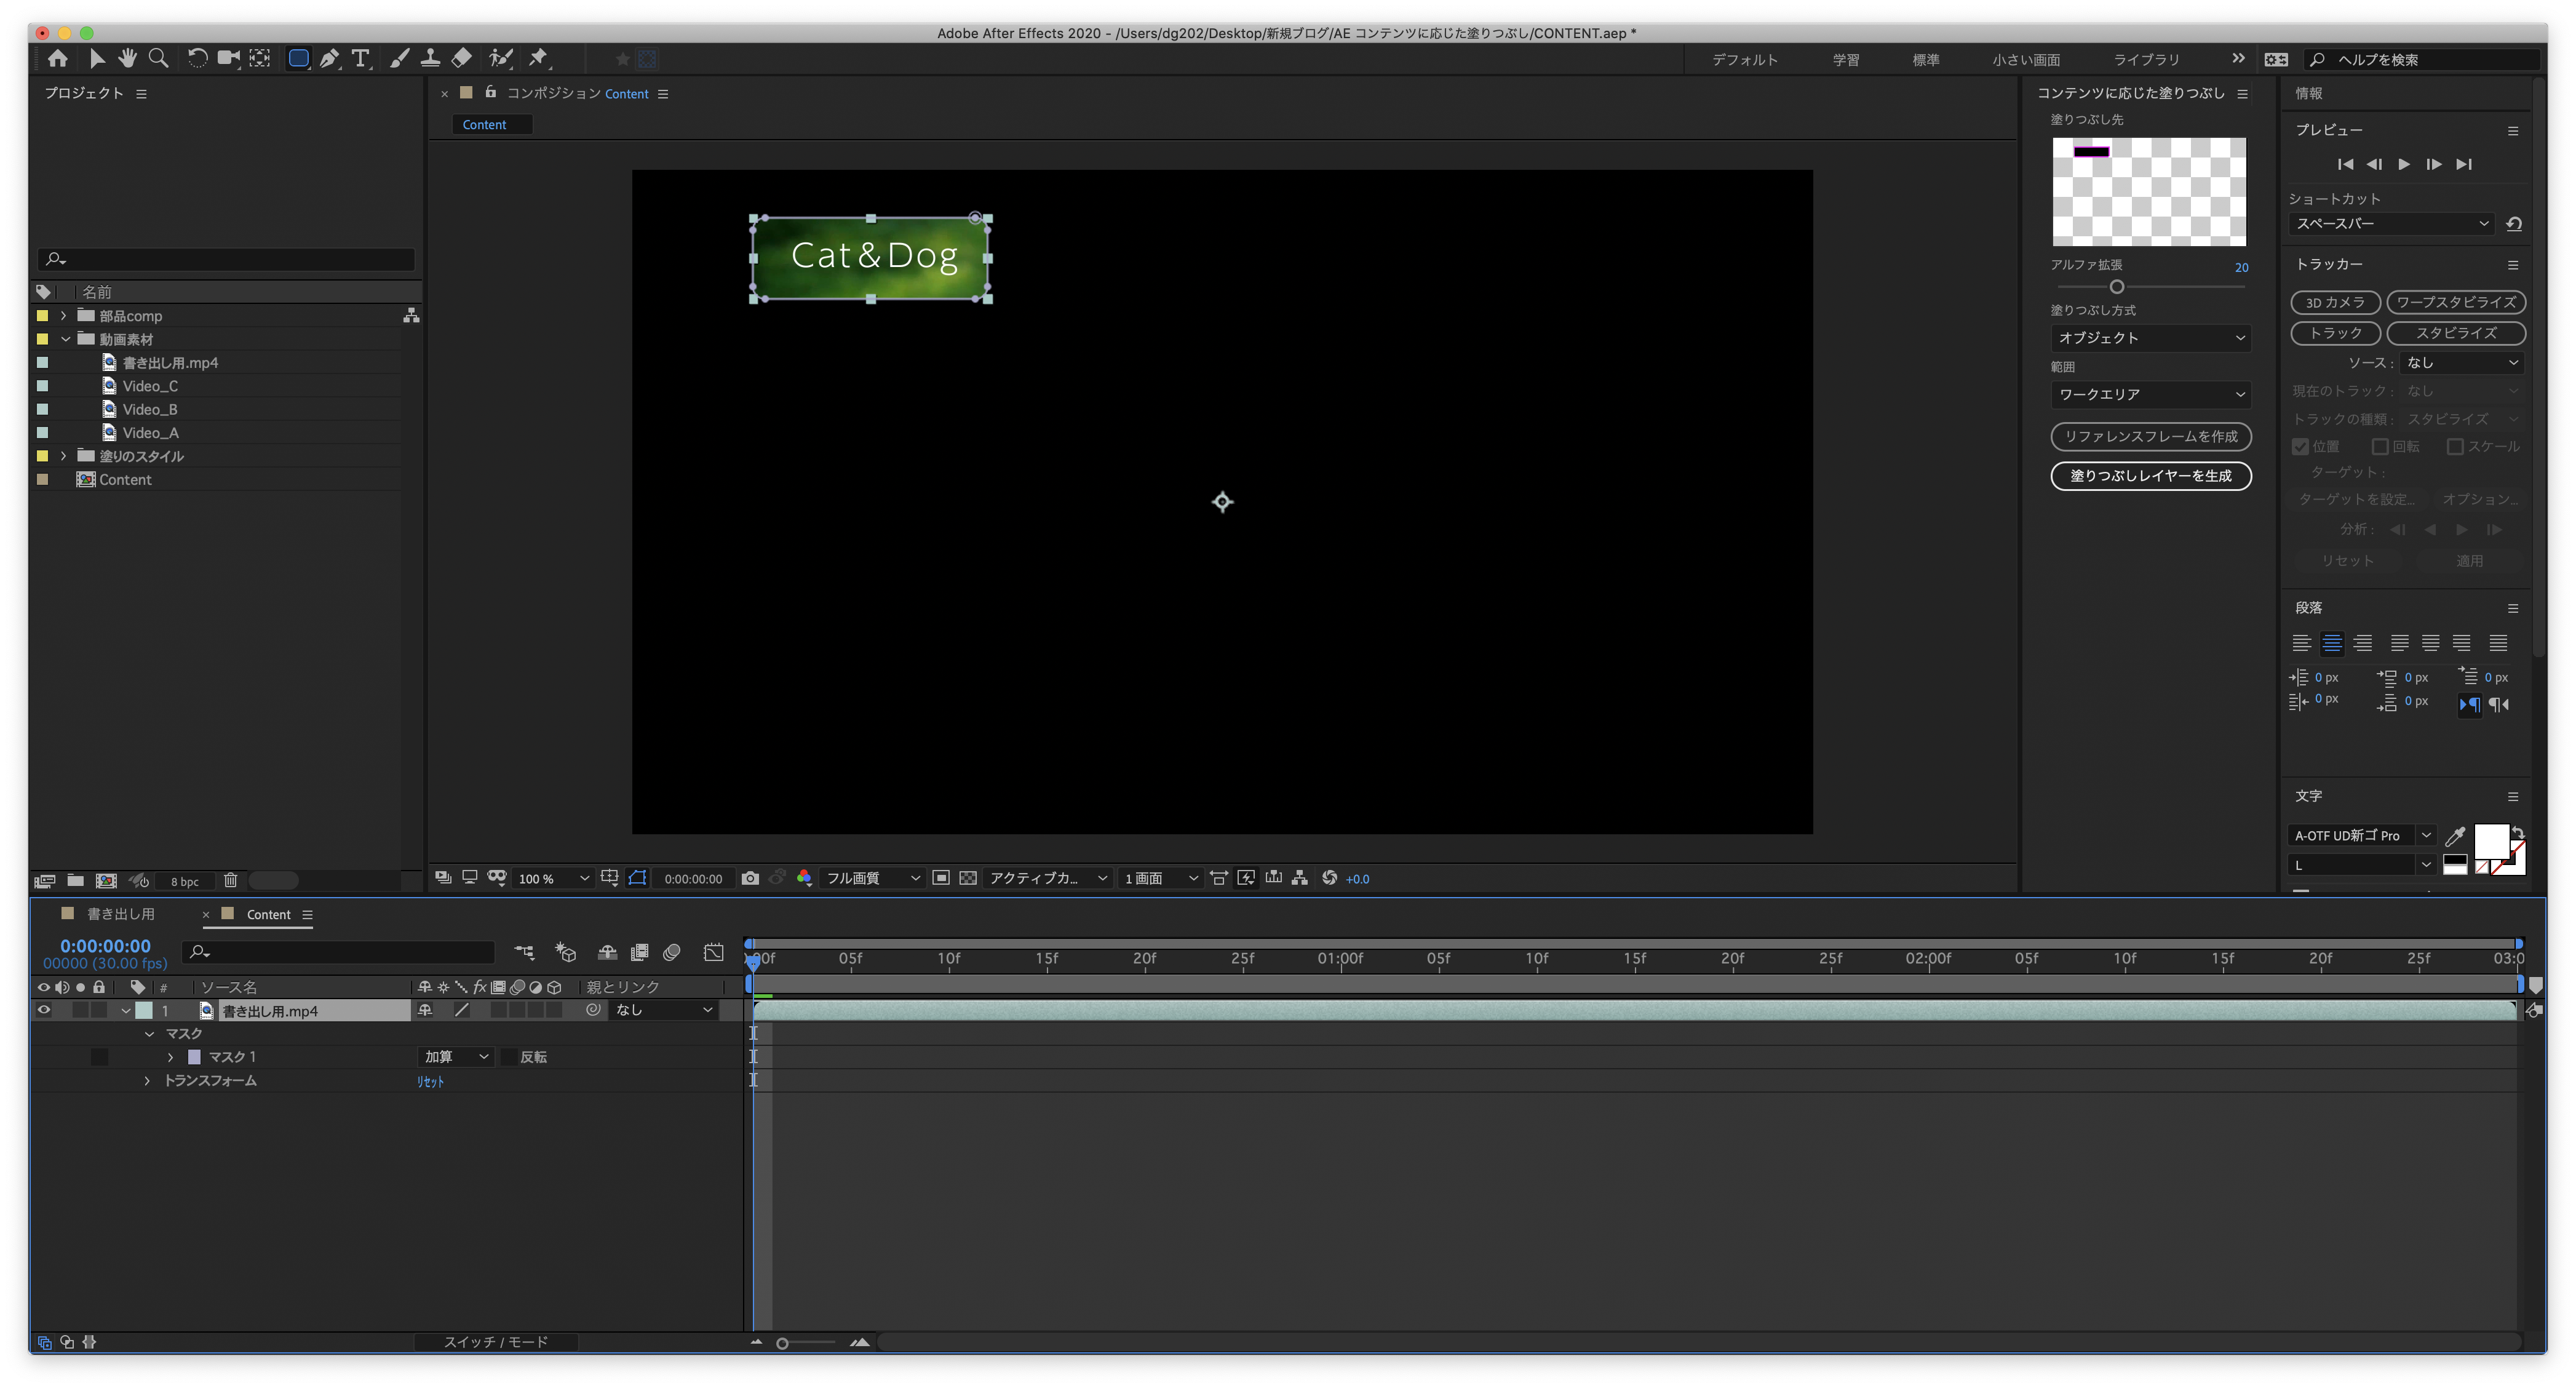Select the Hand tool
The width and height of the screenshot is (2576, 1388).
127,58
